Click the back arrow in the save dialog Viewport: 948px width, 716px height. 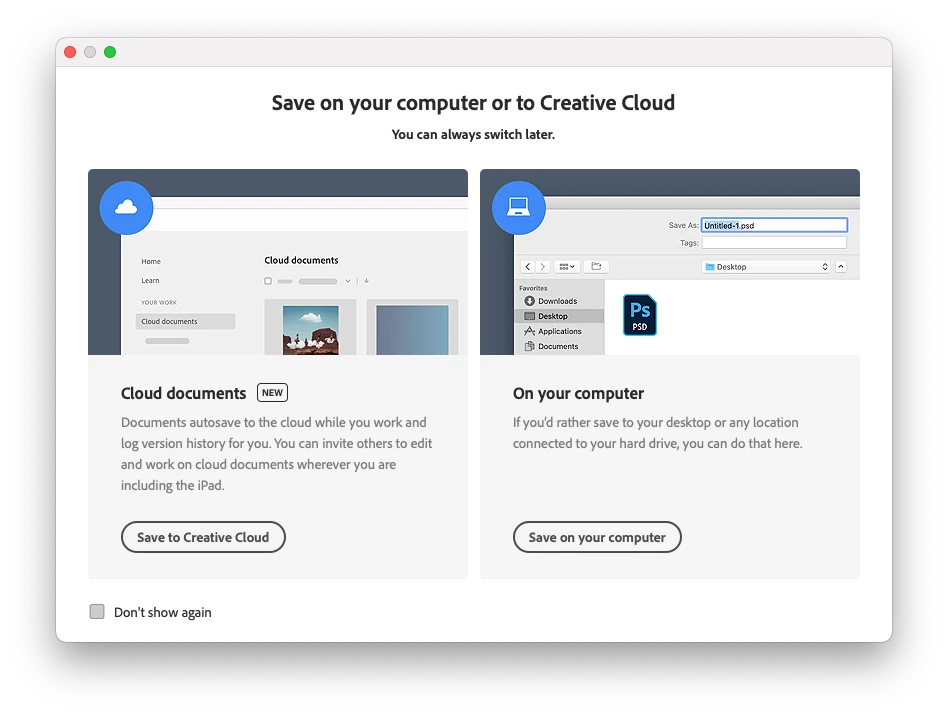(x=528, y=267)
